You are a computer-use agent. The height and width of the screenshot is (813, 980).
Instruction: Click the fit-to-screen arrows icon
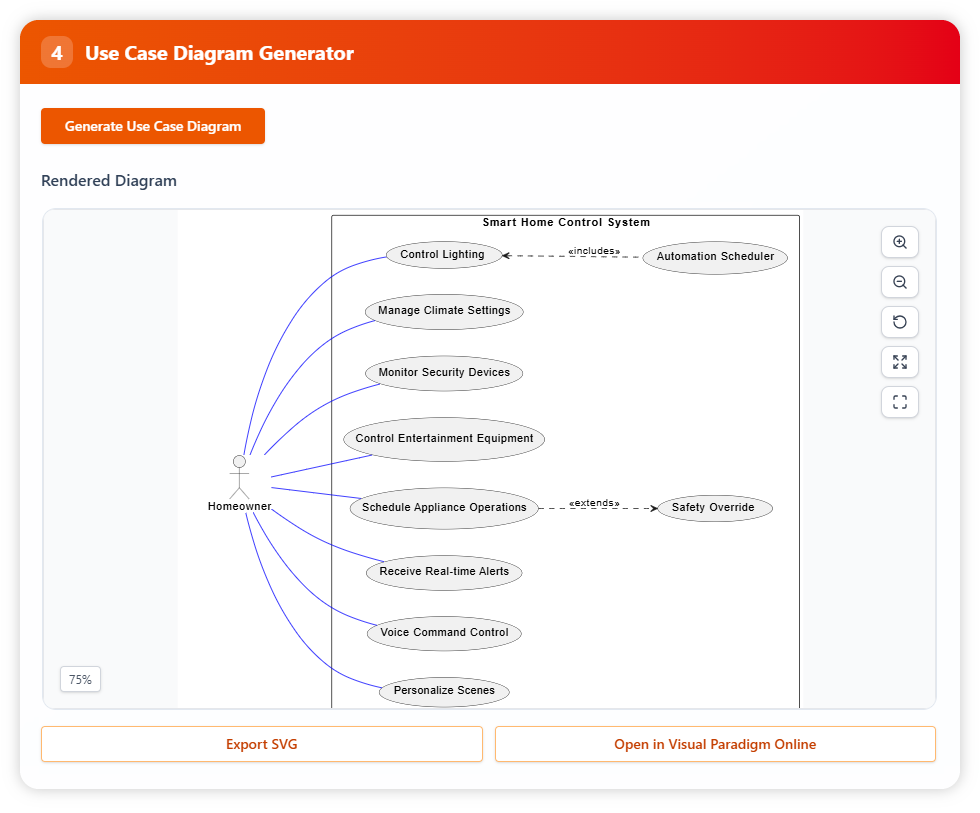tap(899, 362)
